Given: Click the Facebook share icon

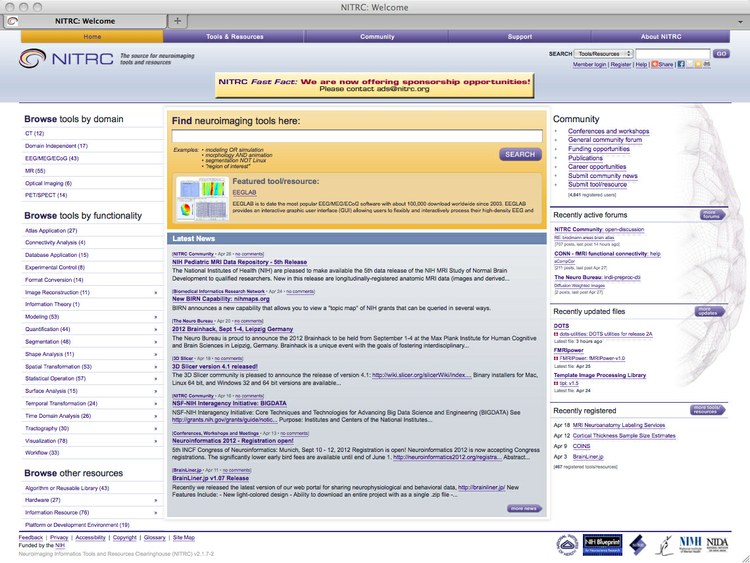Looking at the screenshot, I should tap(681, 64).
